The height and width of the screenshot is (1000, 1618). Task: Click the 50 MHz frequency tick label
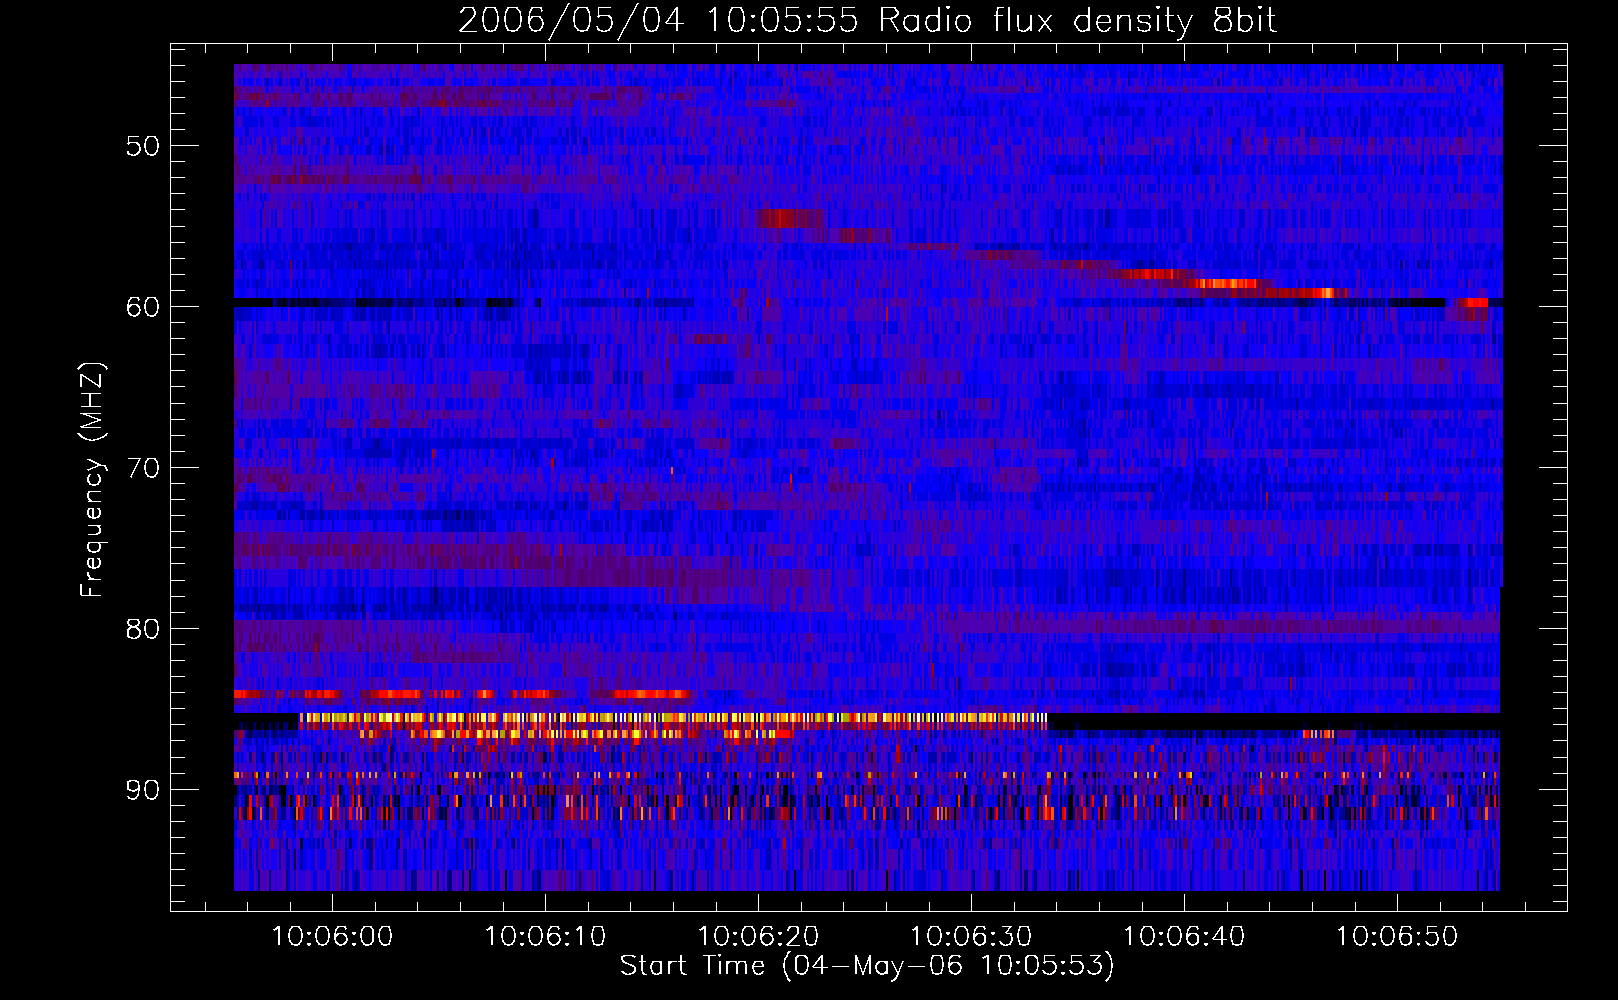(x=143, y=146)
